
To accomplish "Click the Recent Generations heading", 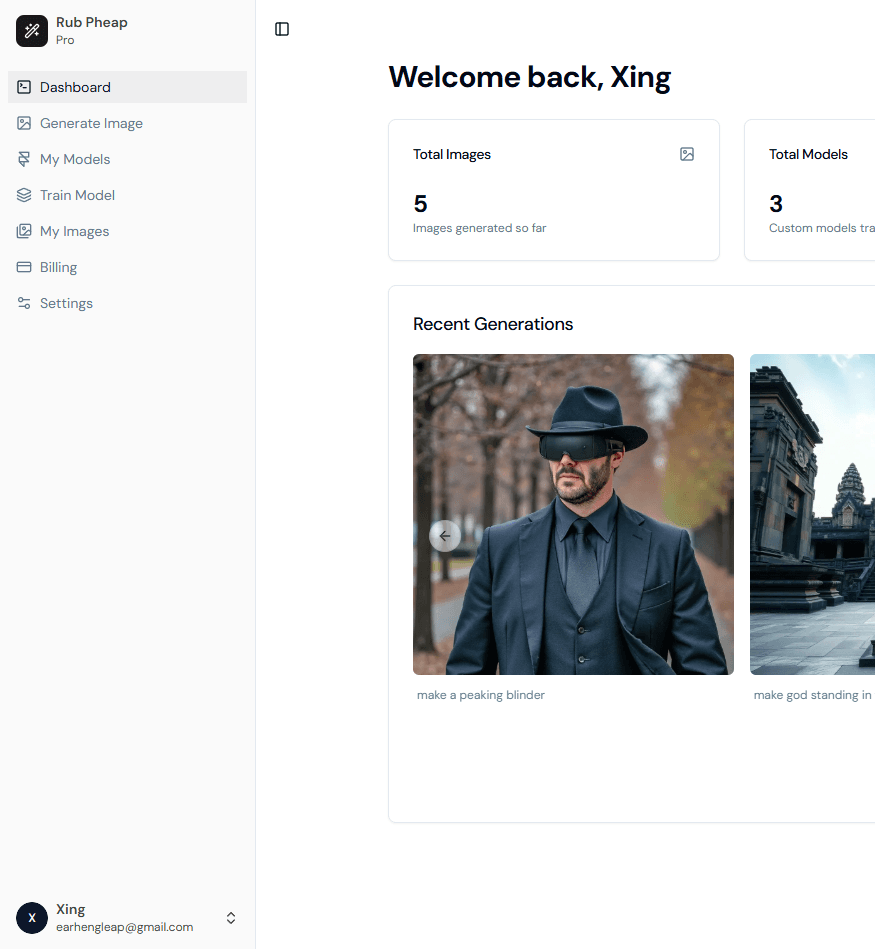I will click(x=493, y=324).
